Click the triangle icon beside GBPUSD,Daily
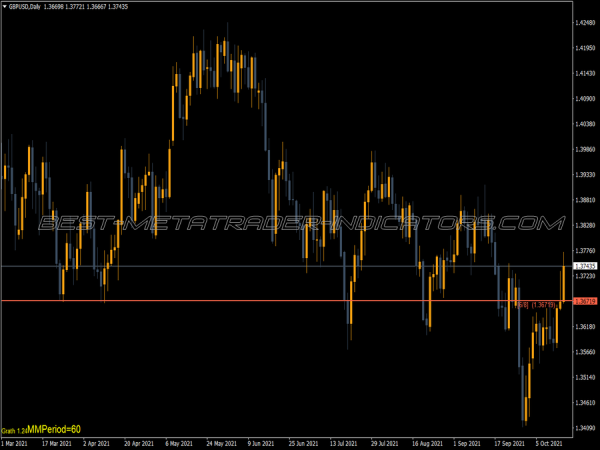Viewport: 600px width, 450px height. click(5, 6)
